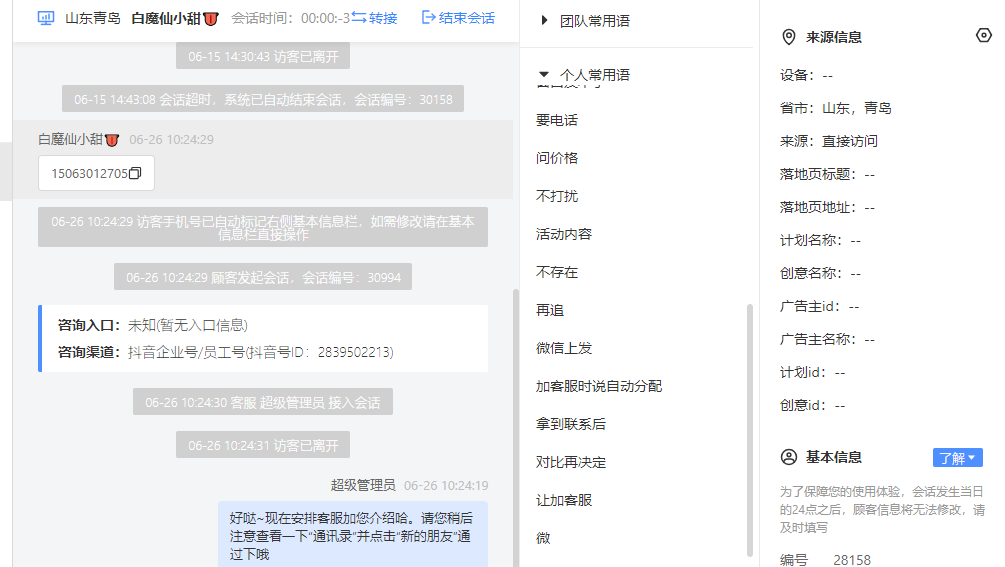Choose the 加客服时说自动分配 quick phrase
1005x567 pixels.
pos(599,386)
